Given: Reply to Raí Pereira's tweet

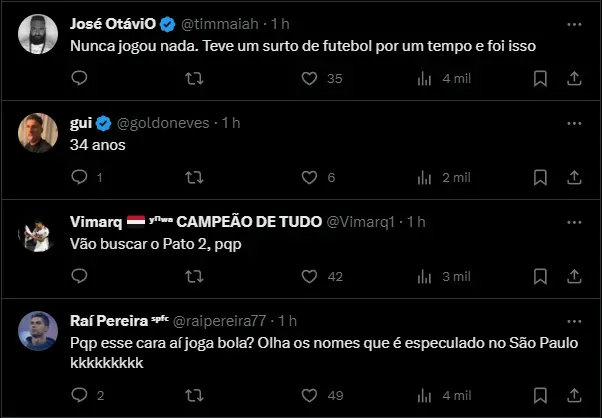Looking at the screenshot, I should pyautogui.click(x=80, y=395).
